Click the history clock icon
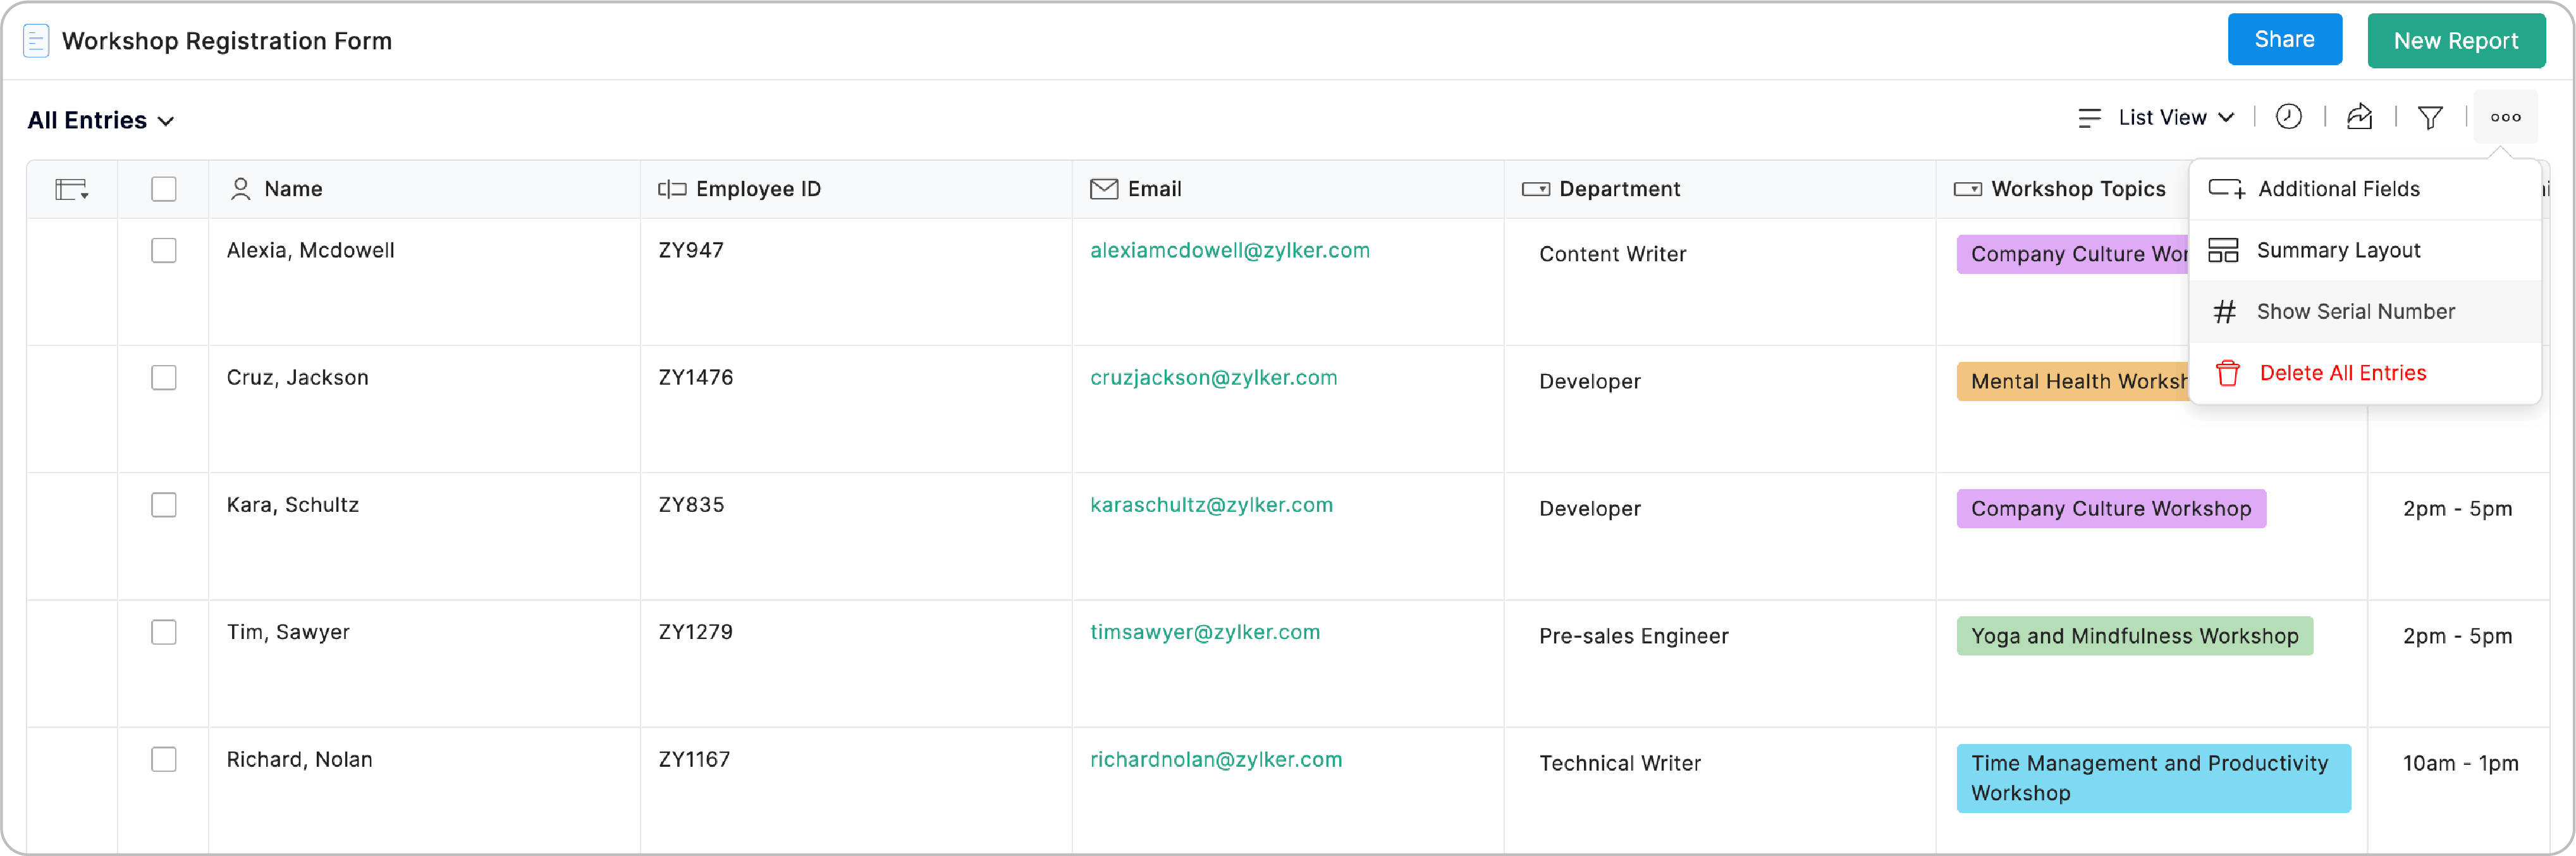This screenshot has height=856, width=2576. (x=2288, y=117)
